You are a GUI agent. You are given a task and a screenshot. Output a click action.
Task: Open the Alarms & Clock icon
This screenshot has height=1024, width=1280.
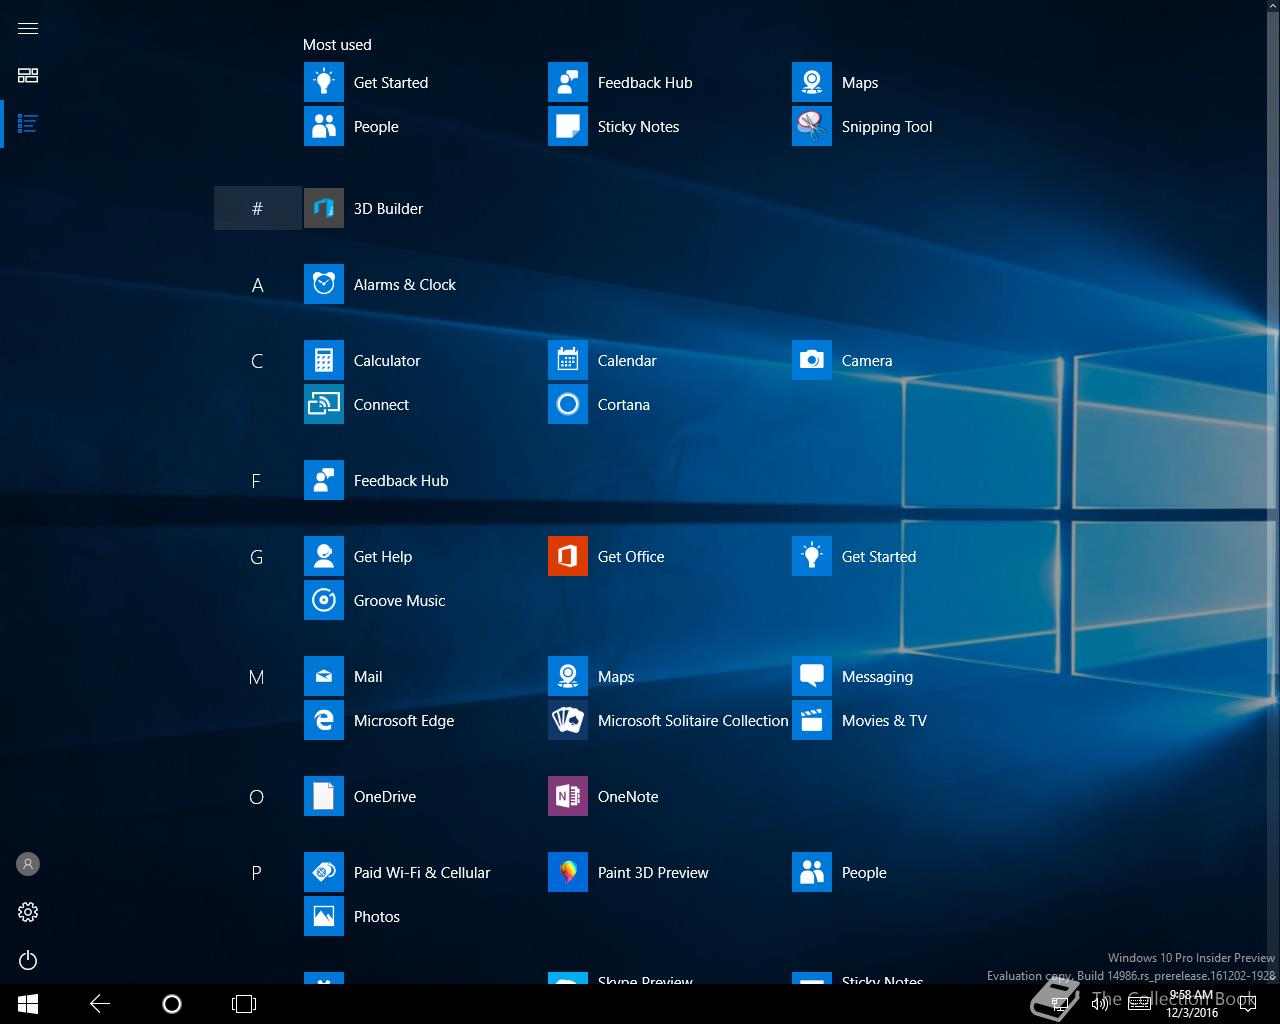[x=324, y=284]
